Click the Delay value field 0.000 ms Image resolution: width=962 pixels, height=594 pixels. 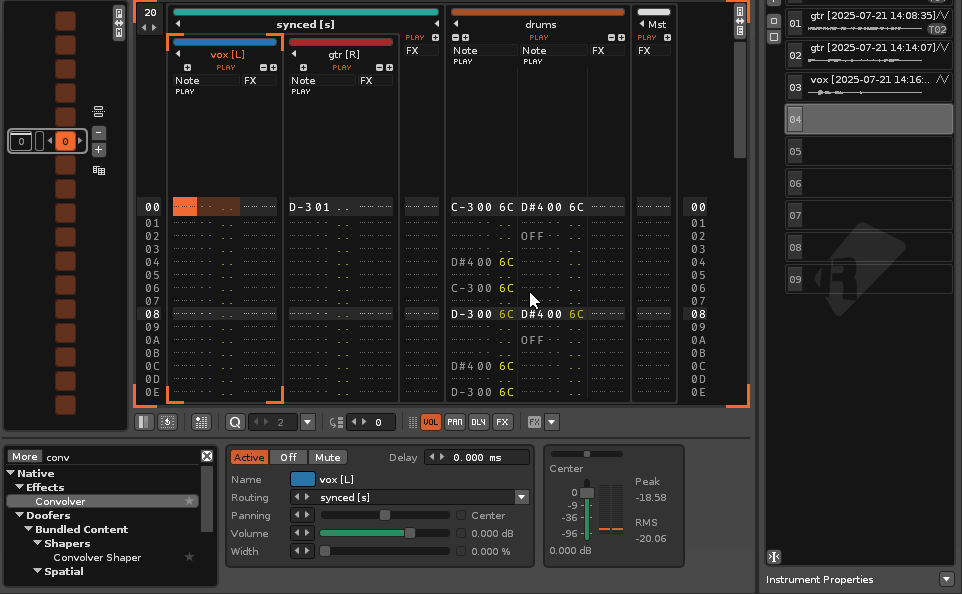tap(477, 457)
